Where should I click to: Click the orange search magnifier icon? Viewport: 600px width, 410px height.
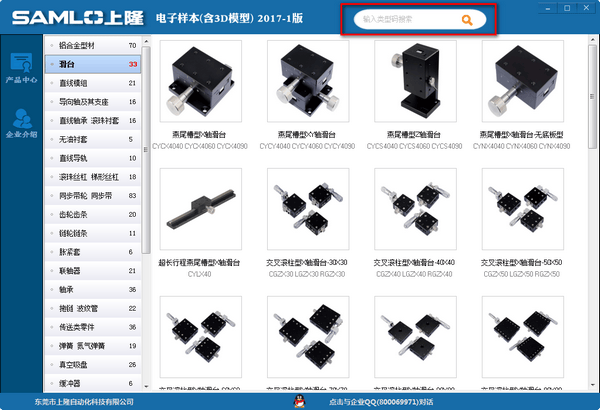(466, 20)
